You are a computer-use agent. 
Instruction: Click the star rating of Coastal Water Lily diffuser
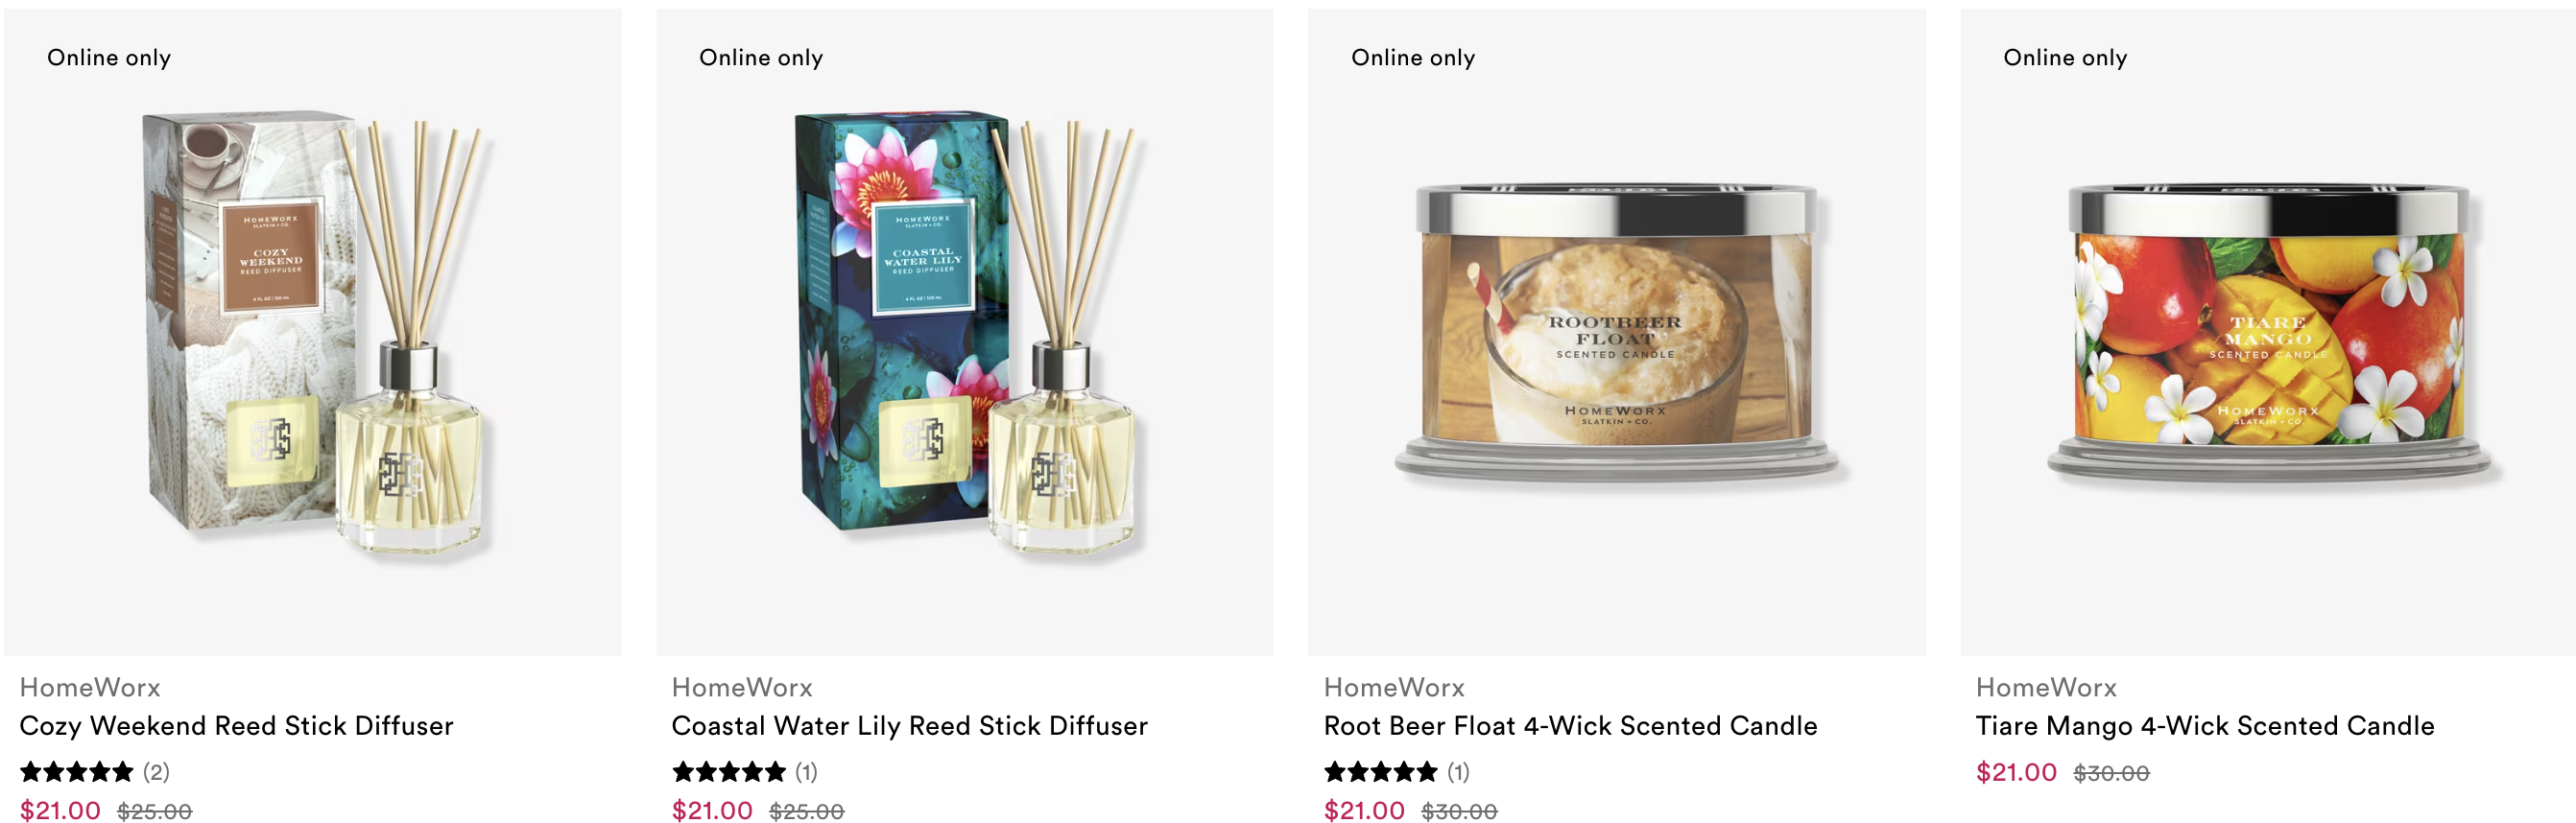[729, 772]
